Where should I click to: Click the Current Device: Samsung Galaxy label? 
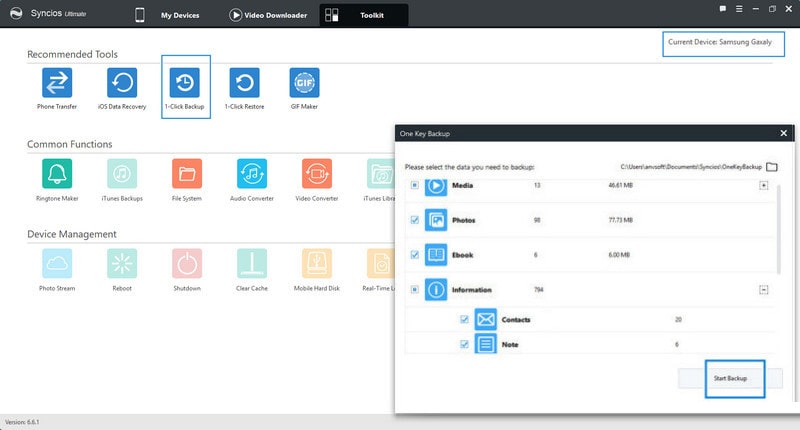coord(720,42)
